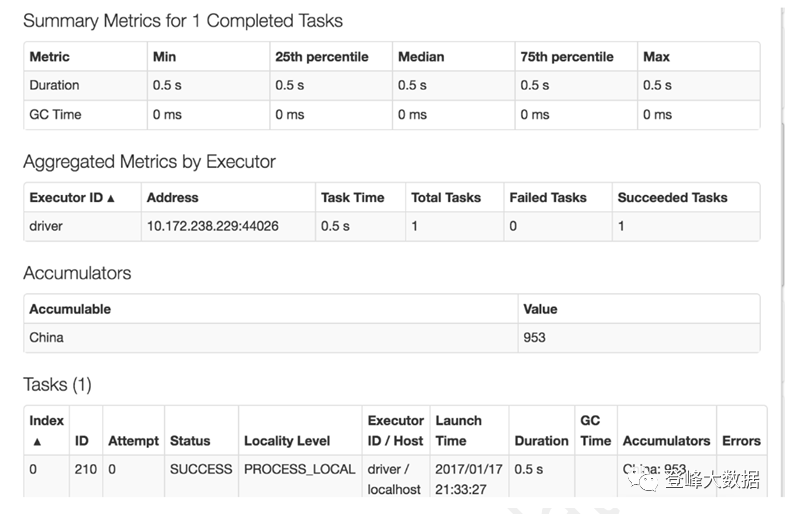The width and height of the screenshot is (785, 514).
Task: Click the Attempt column header
Action: coord(133,441)
